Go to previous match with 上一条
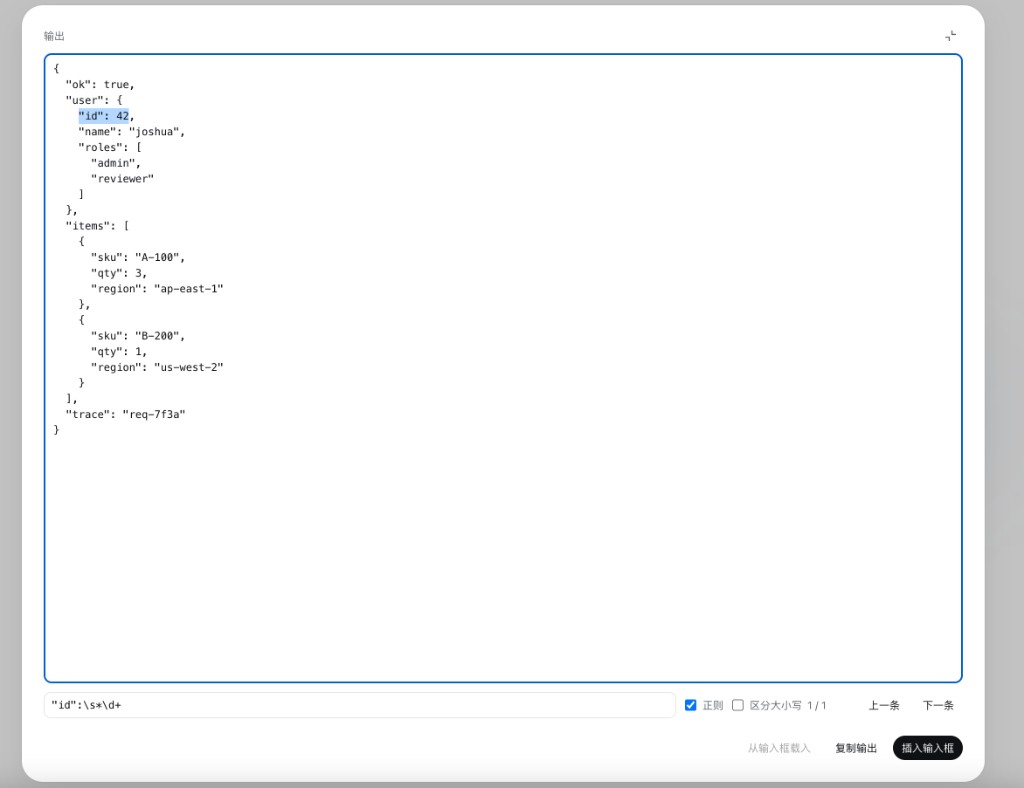The image size is (1024, 788). pyautogui.click(x=884, y=705)
